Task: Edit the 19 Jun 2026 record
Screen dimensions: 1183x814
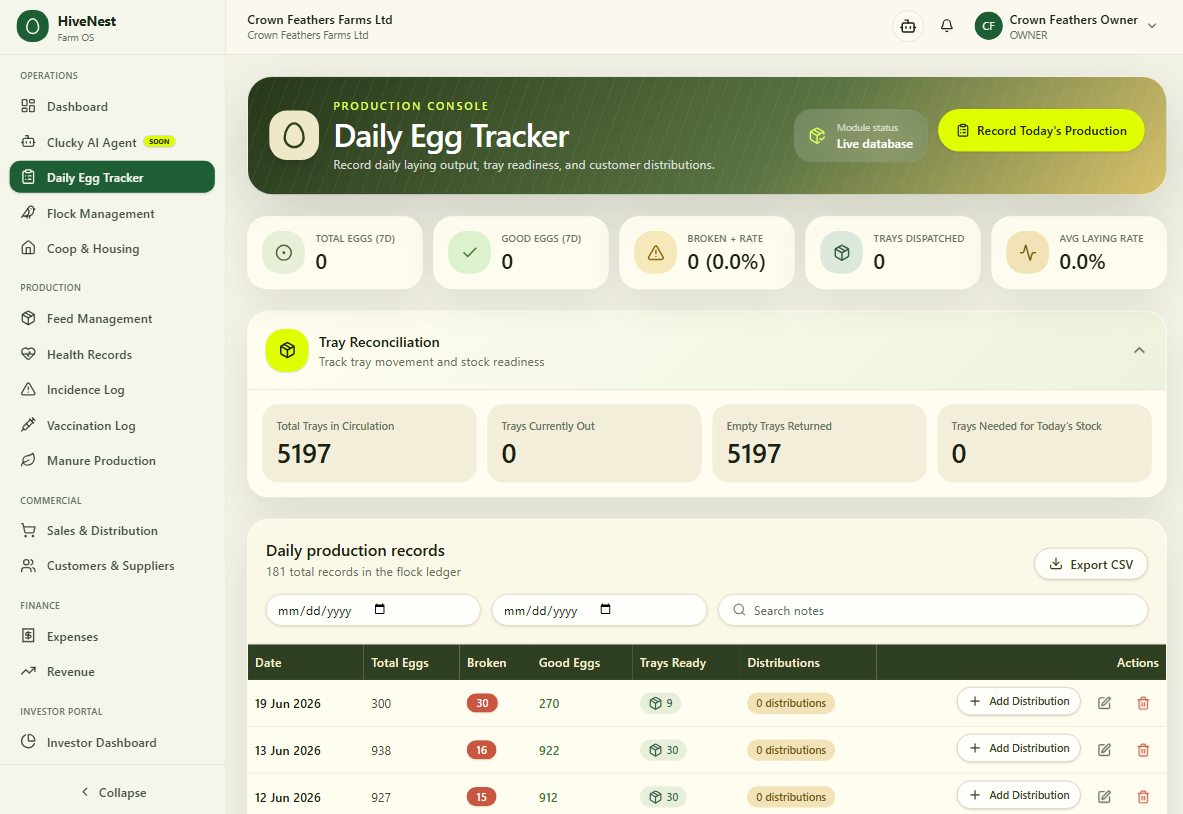Action: [1104, 703]
